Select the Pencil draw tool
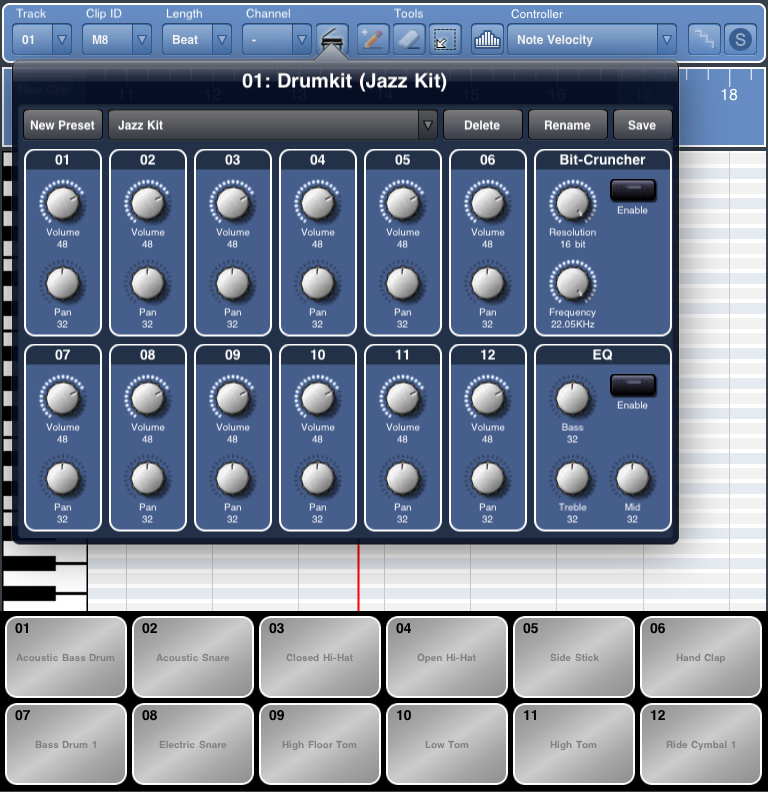768x792 pixels. [373, 39]
